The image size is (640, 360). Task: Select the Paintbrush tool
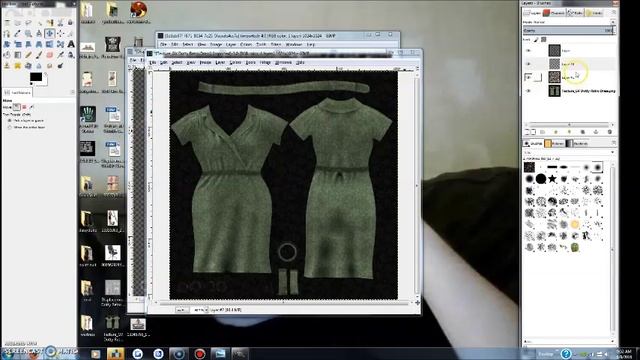click(39, 55)
